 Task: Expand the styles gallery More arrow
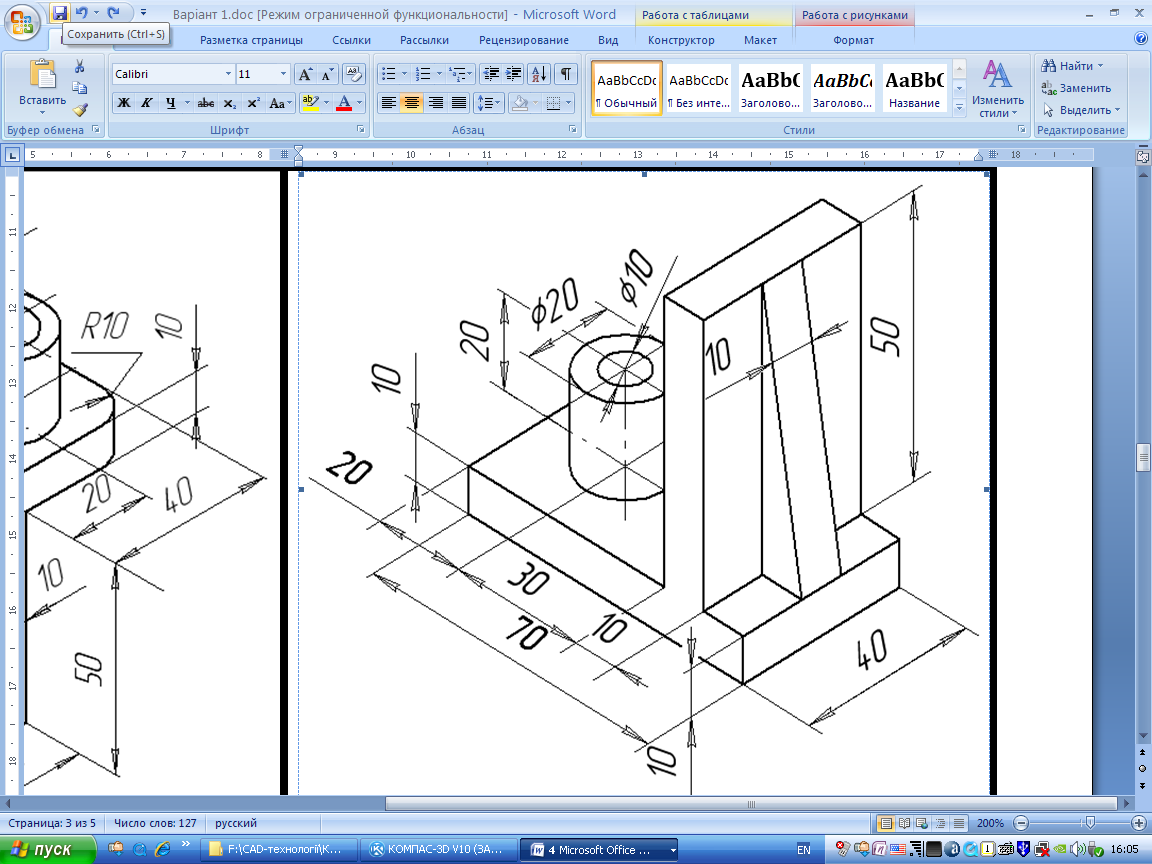[x=959, y=107]
